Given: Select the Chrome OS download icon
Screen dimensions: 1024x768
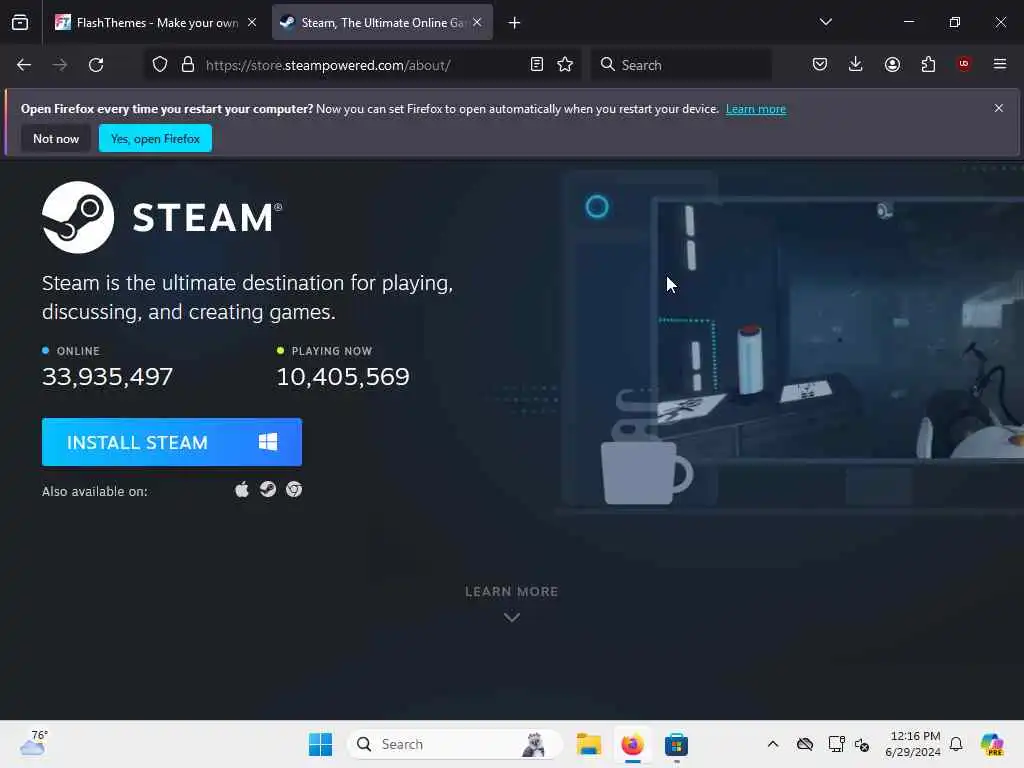Looking at the screenshot, I should click(x=294, y=490).
